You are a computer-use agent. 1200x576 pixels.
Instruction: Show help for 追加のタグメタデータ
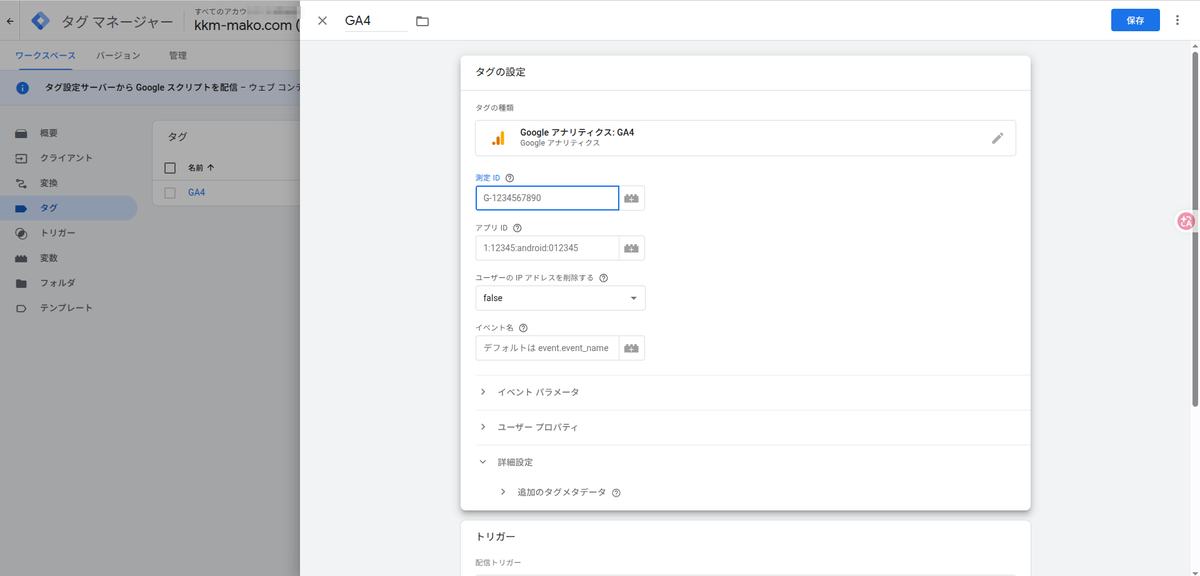pyautogui.click(x=616, y=492)
